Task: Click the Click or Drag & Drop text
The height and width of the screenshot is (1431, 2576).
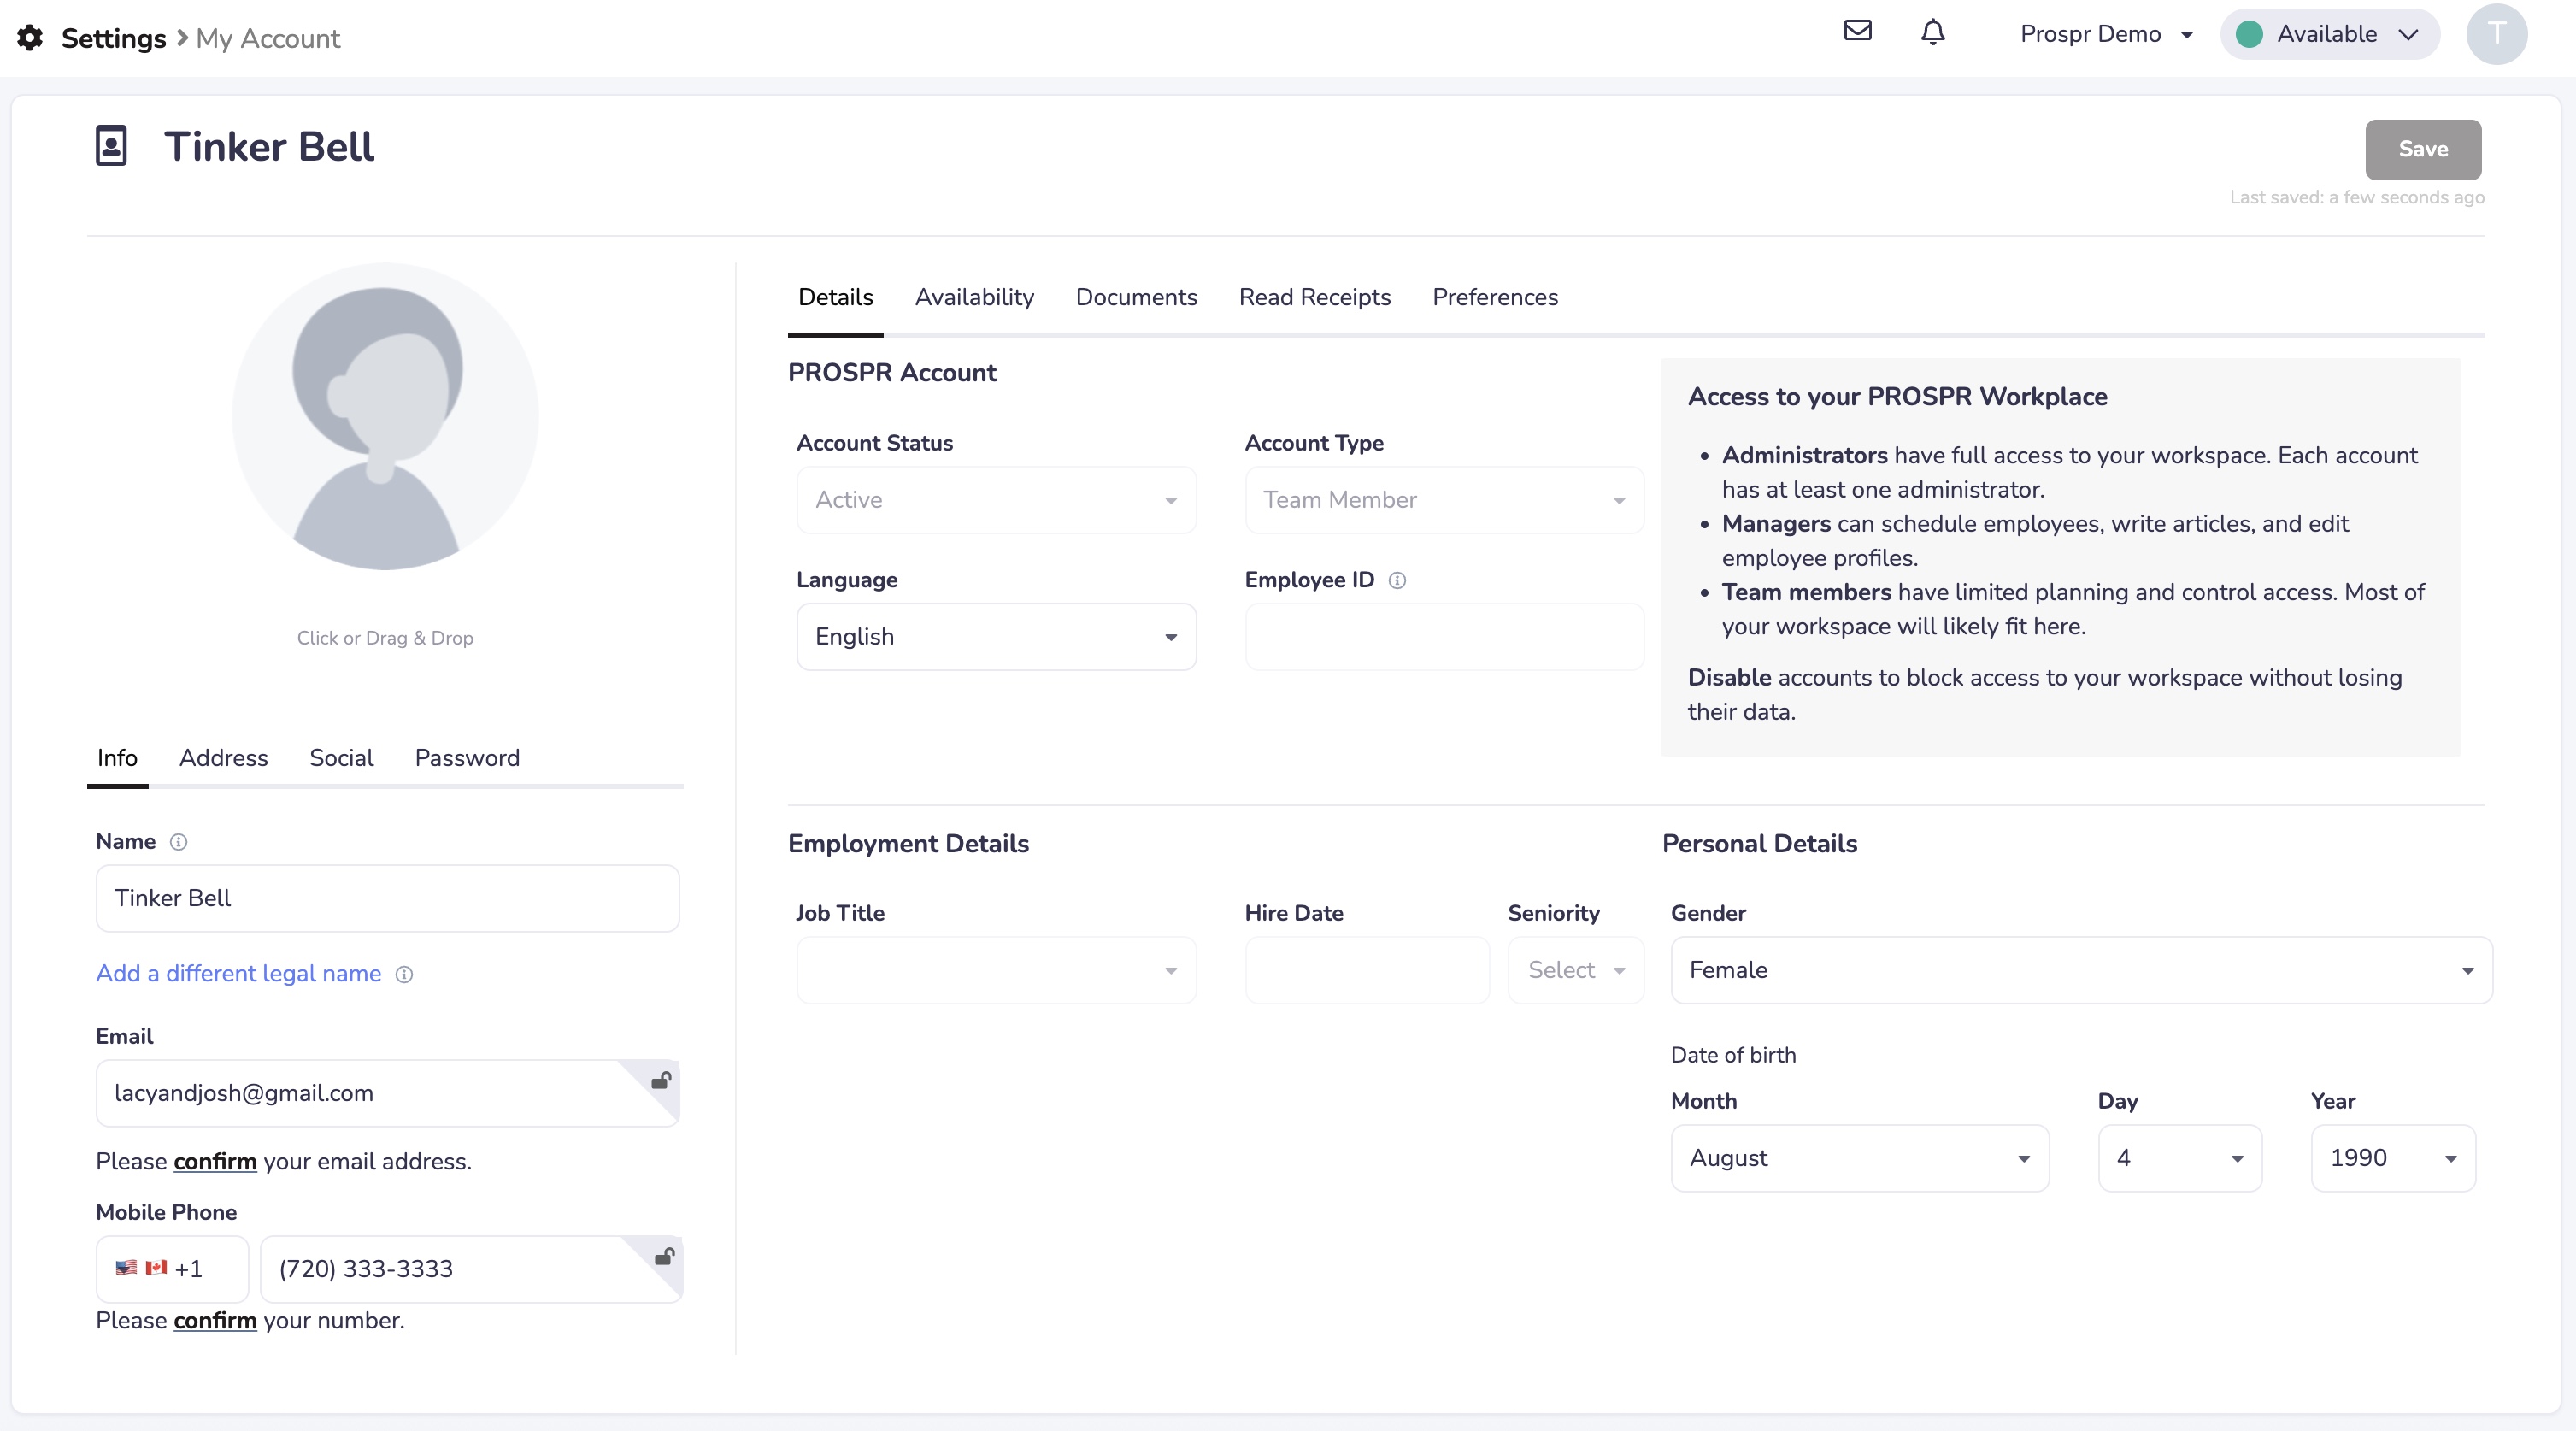Action: [385, 638]
